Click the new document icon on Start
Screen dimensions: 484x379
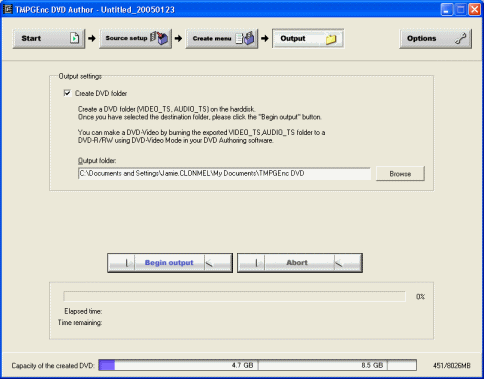click(x=75, y=38)
